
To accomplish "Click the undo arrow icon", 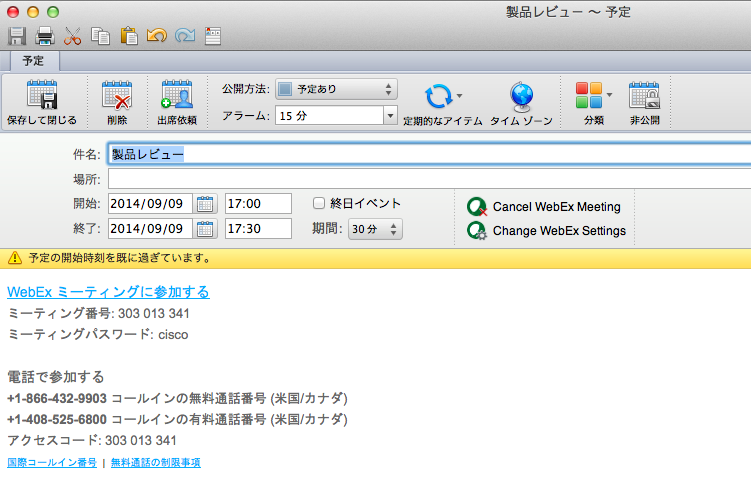I will (157, 37).
